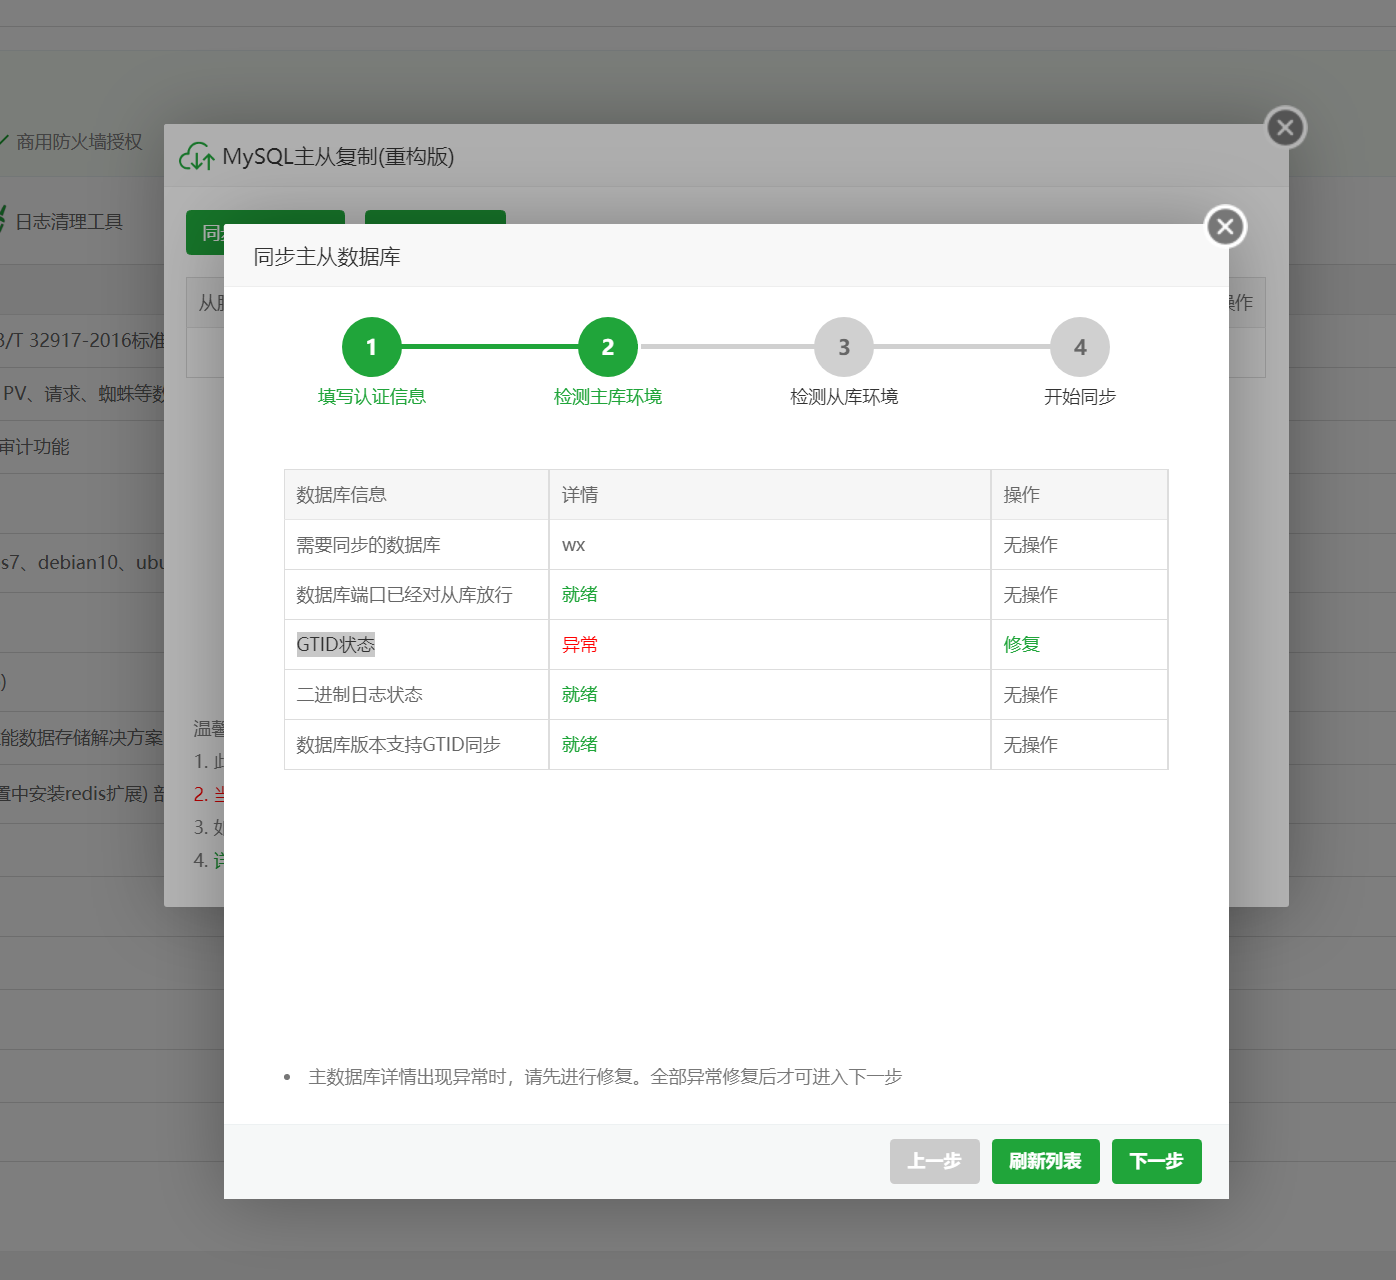Click 无操作 in 二进制日志状态 row
This screenshot has height=1280, width=1396.
pos(1031,695)
